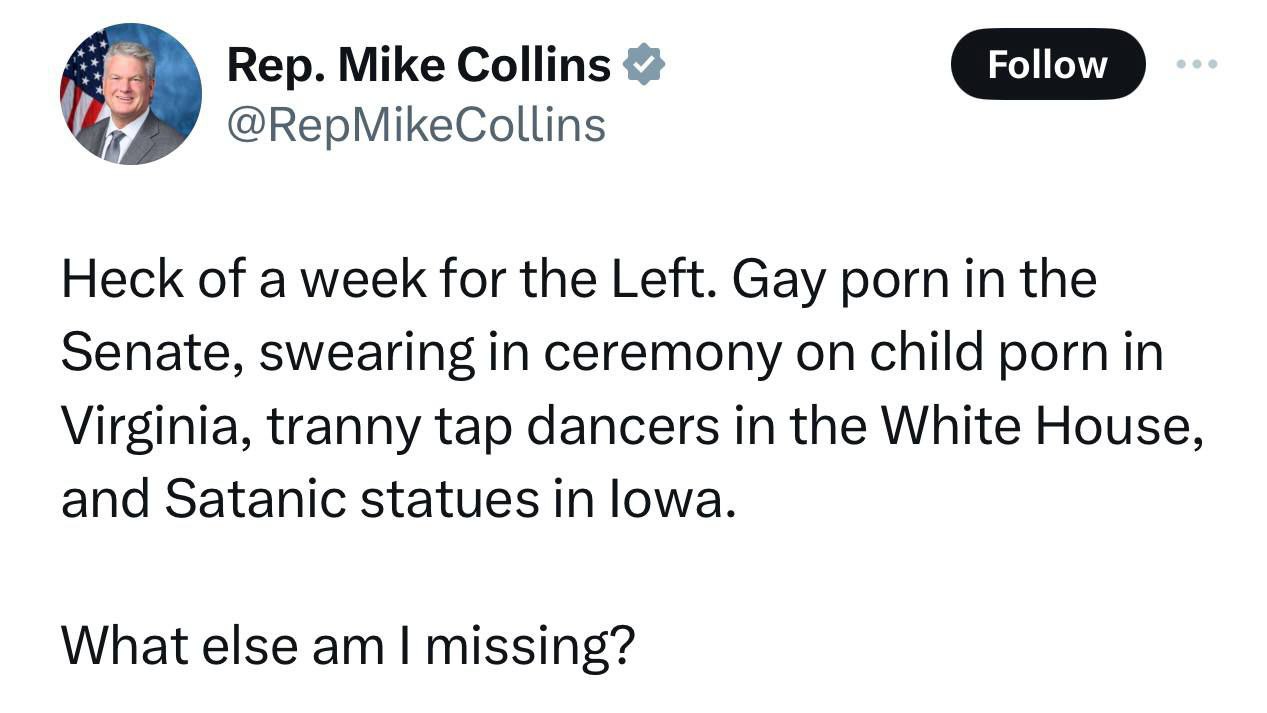1267x713 pixels.
Task: Click the "What else am I missing?" line
Action: coord(347,646)
